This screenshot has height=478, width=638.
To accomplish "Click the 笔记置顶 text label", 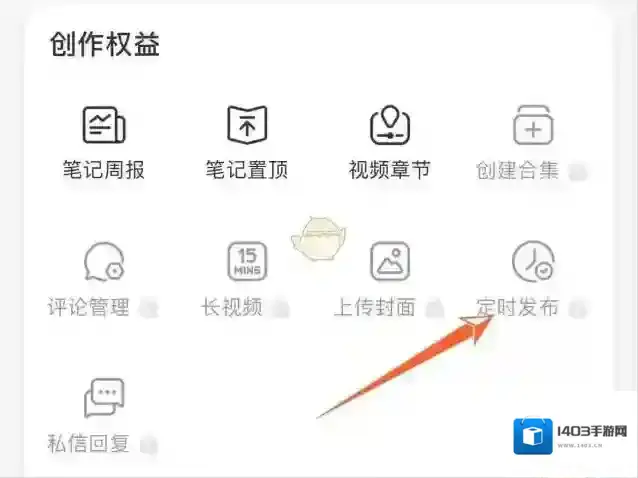I will [x=247, y=170].
